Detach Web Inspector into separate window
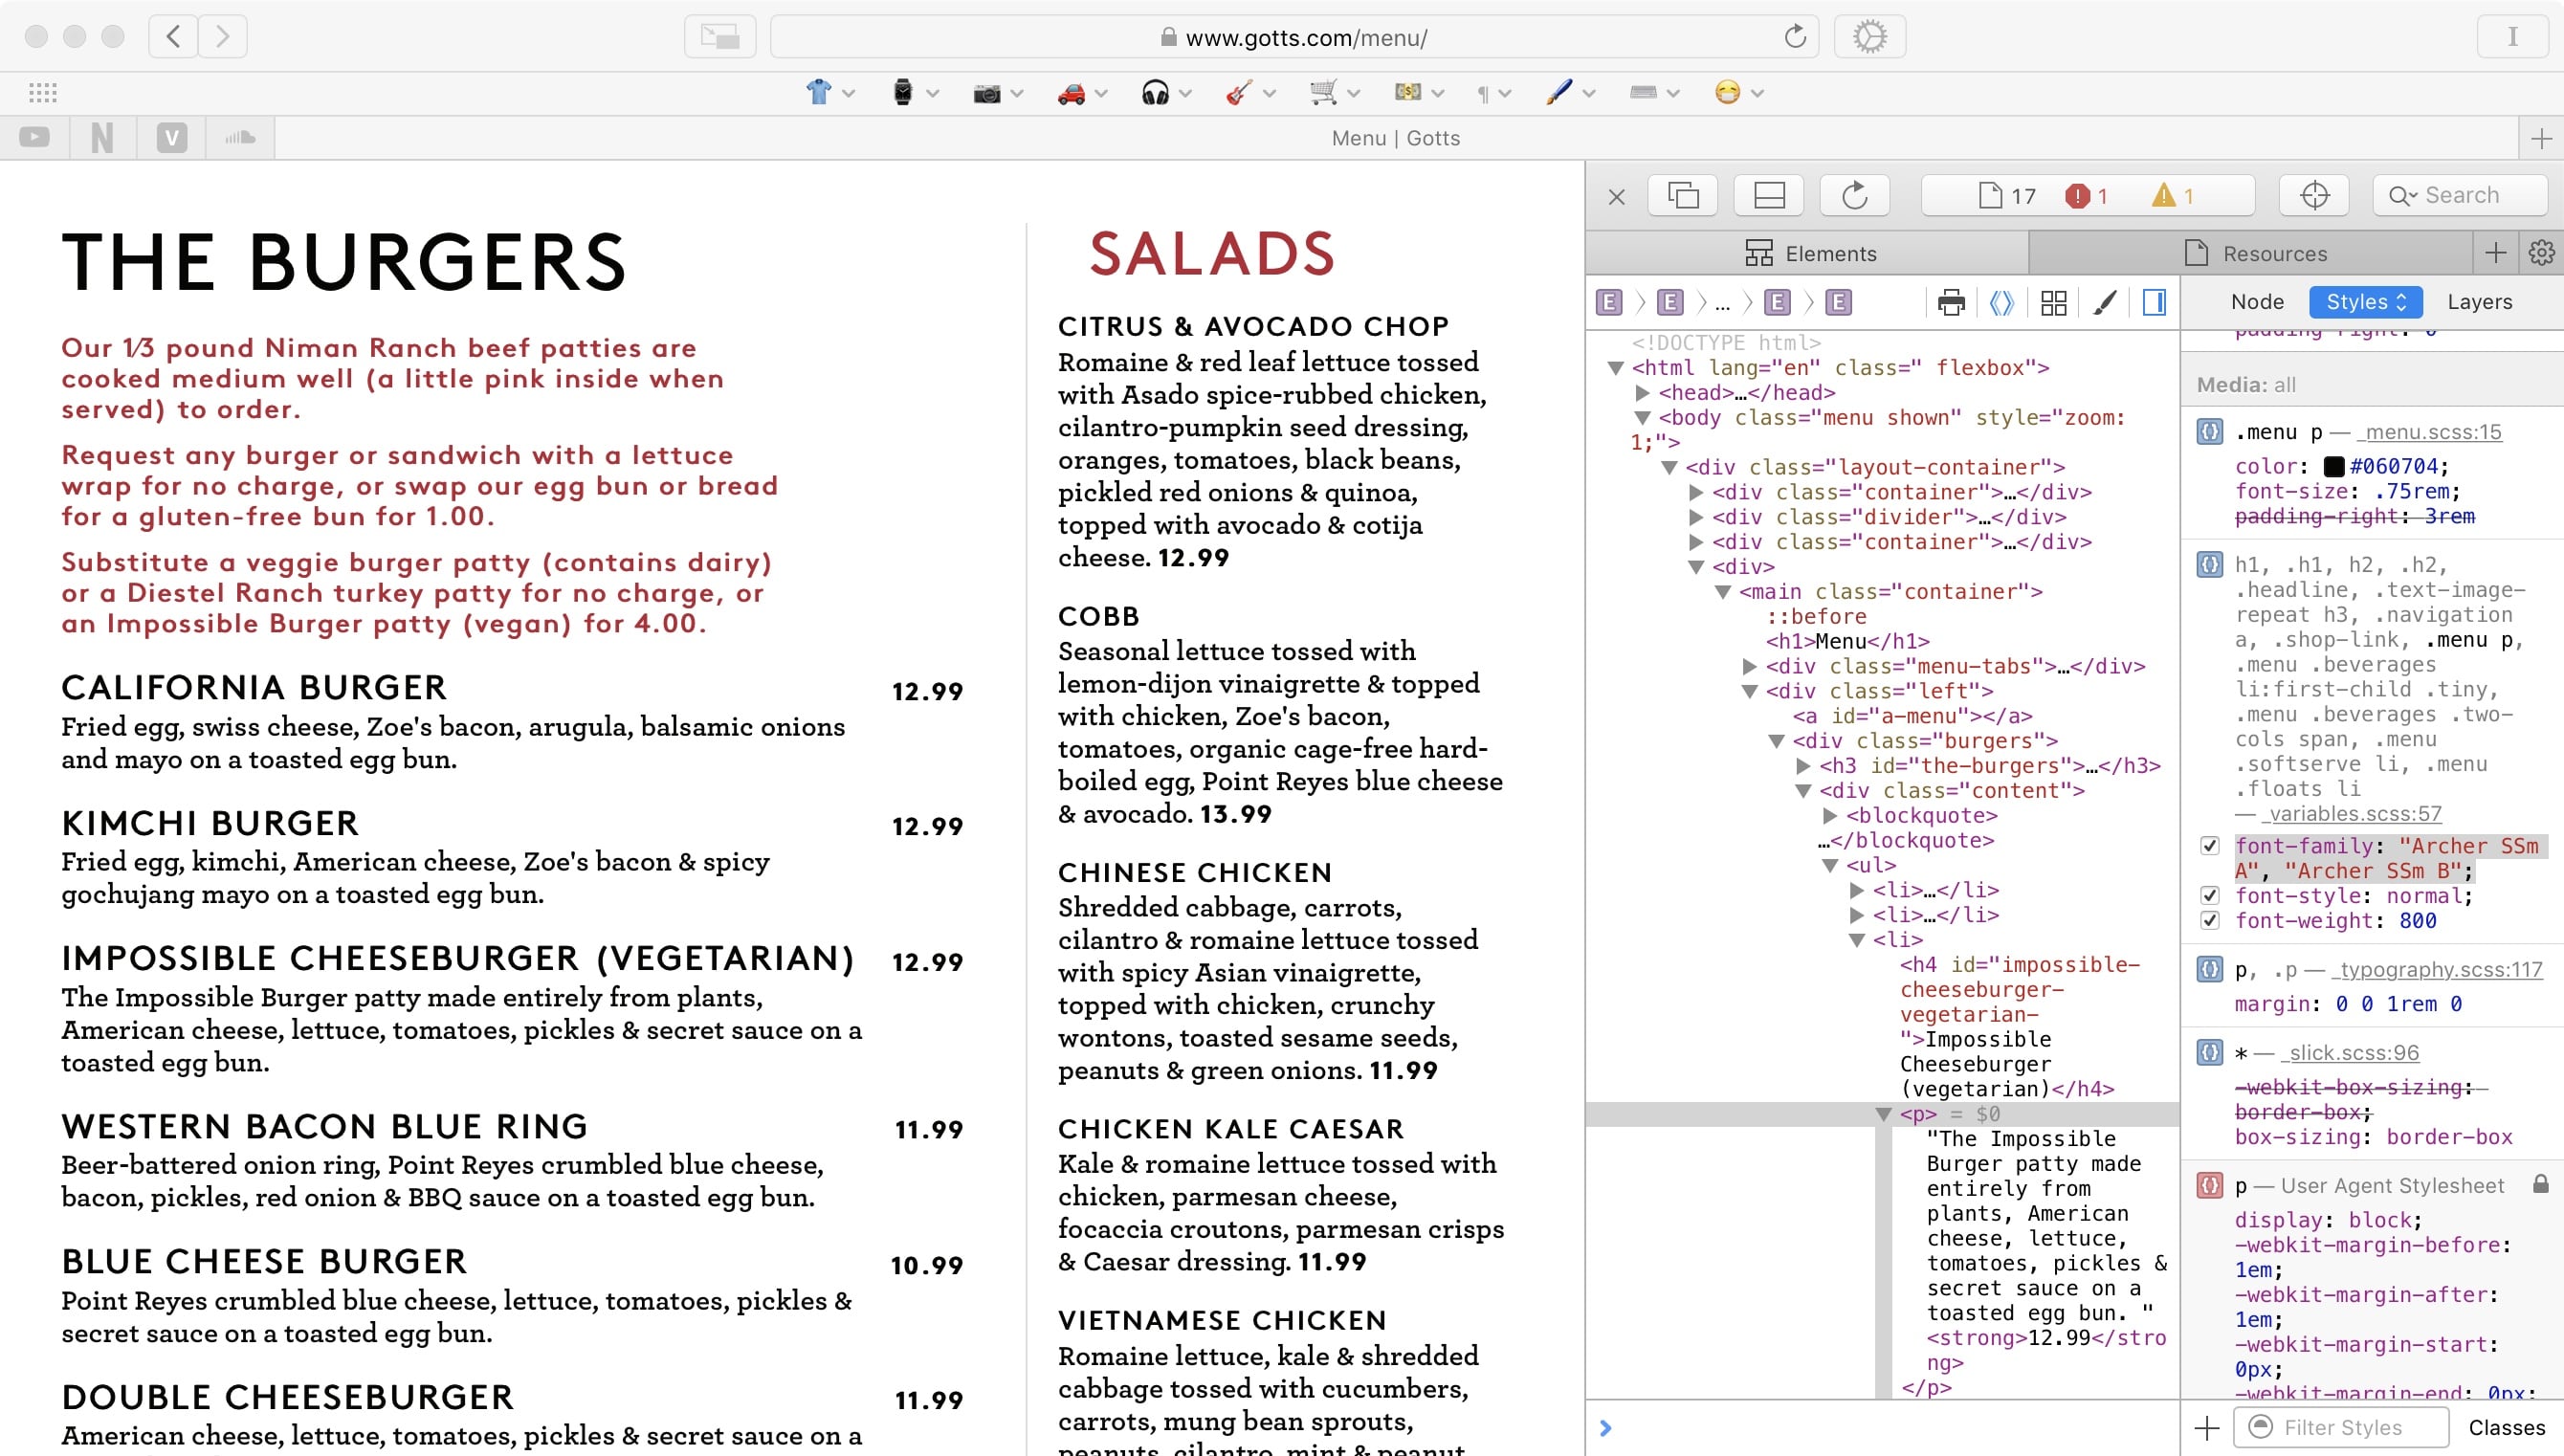The image size is (2564, 1456). [1683, 195]
